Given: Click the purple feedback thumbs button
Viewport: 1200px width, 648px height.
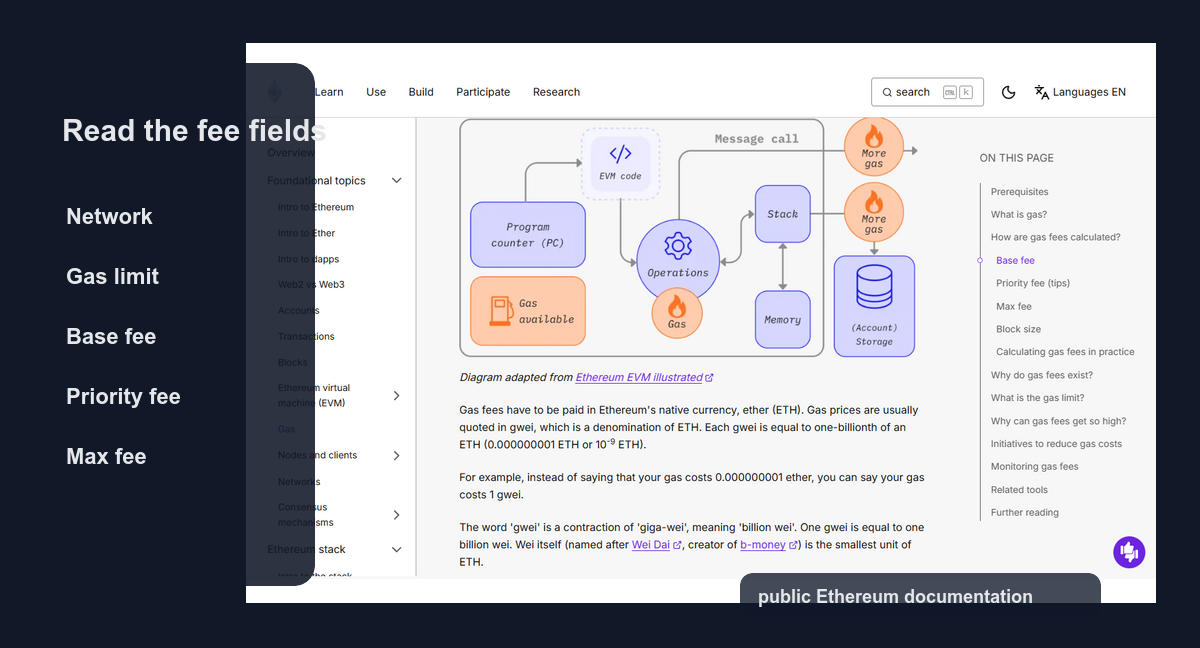Looking at the screenshot, I should 1129,552.
